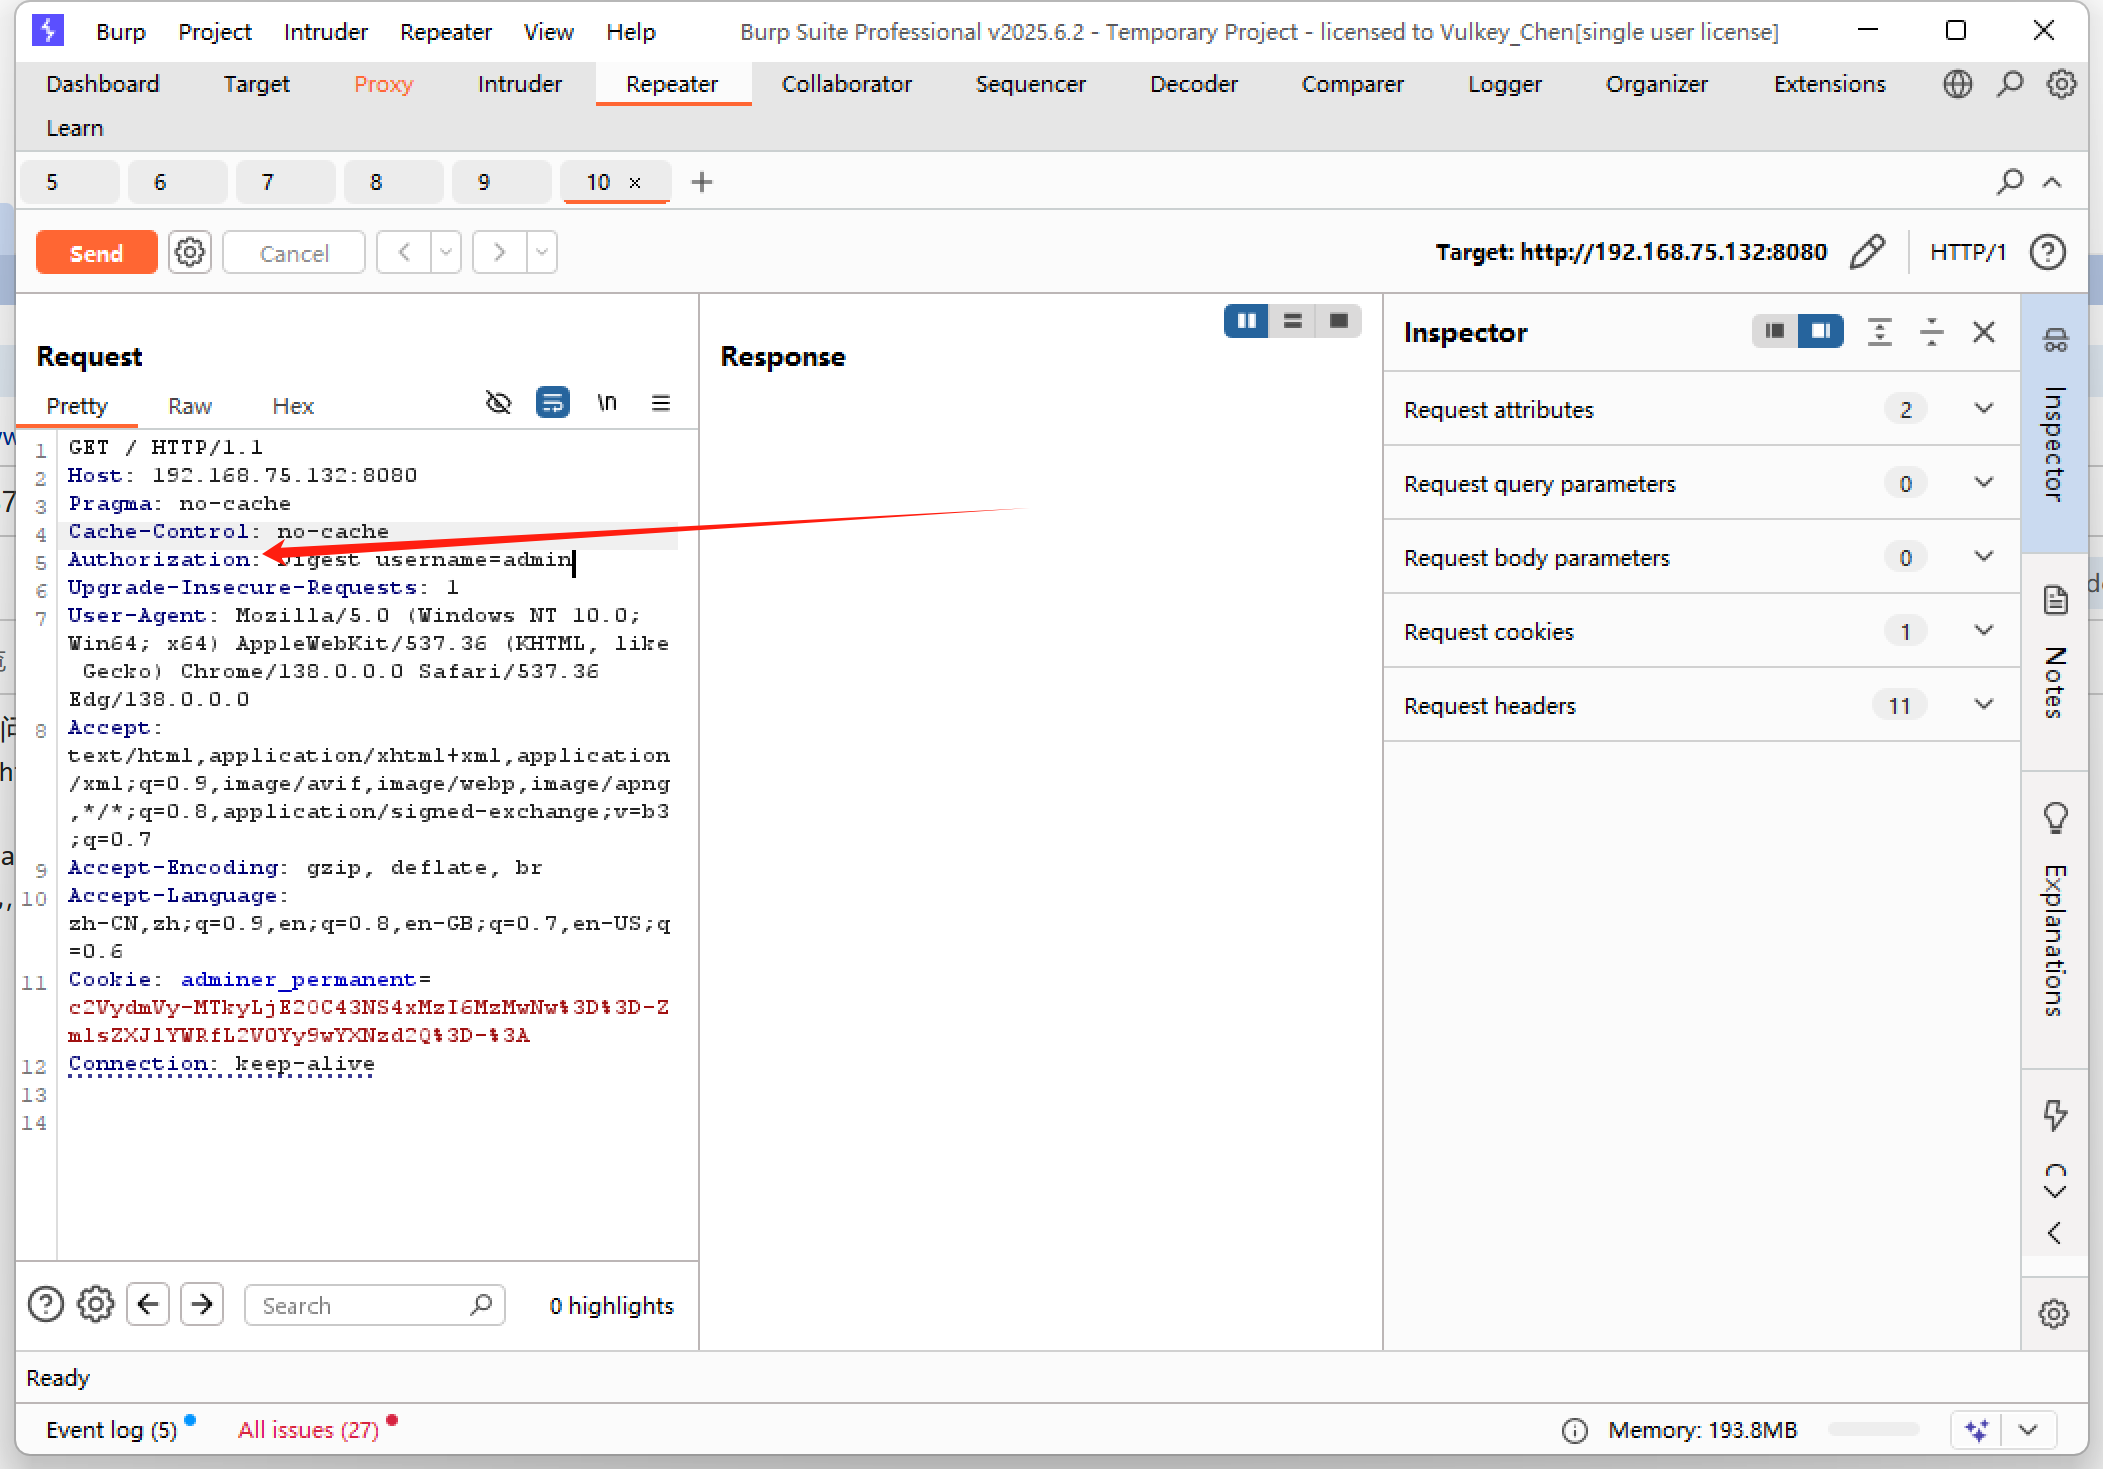The width and height of the screenshot is (2103, 1469).
Task: Click the globe icon in the top bar
Action: click(x=1957, y=84)
